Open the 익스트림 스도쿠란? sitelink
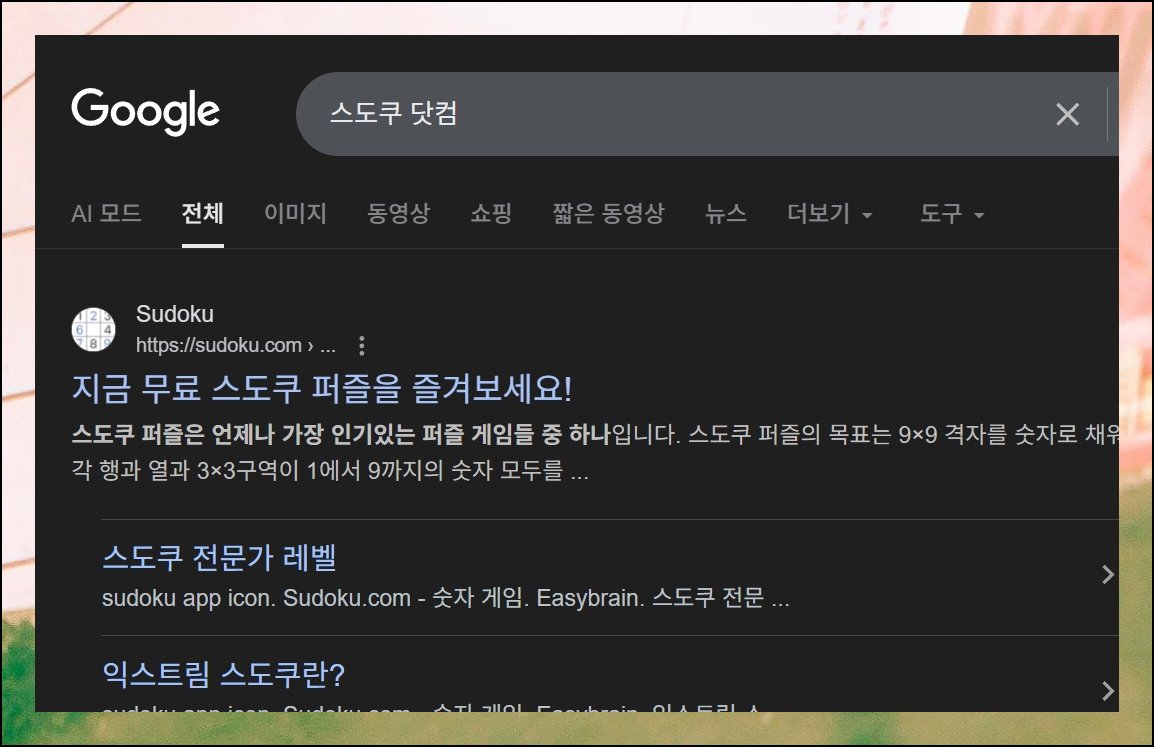 (x=224, y=673)
